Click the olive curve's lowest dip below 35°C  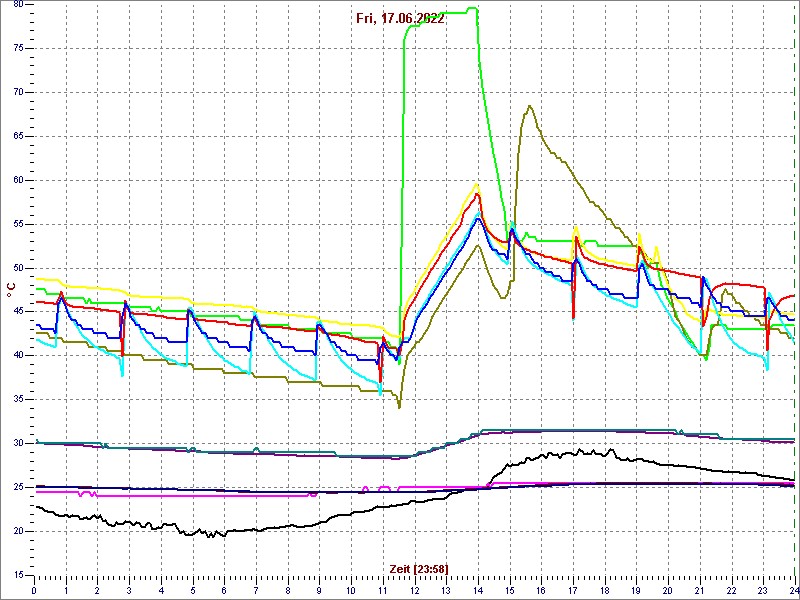coord(399,406)
